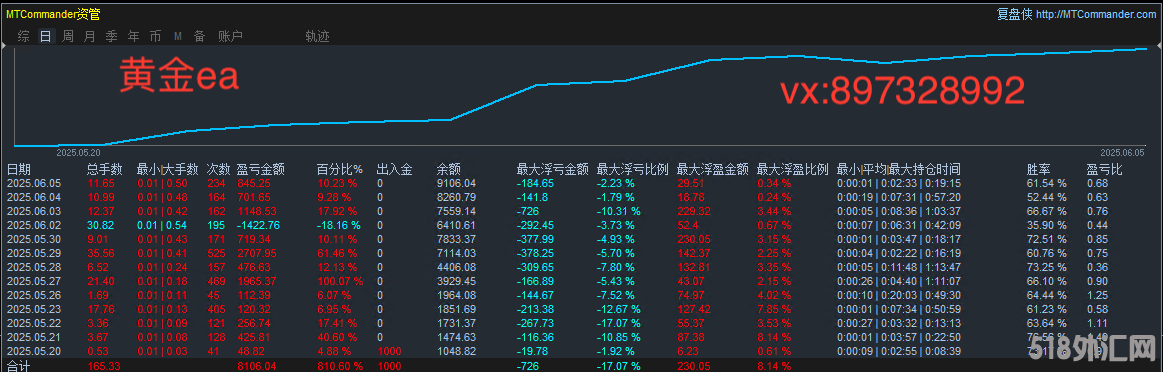Image resolution: width=1163 pixels, height=372 pixels.
Task: Click the M icon tab
Action: click(x=178, y=36)
